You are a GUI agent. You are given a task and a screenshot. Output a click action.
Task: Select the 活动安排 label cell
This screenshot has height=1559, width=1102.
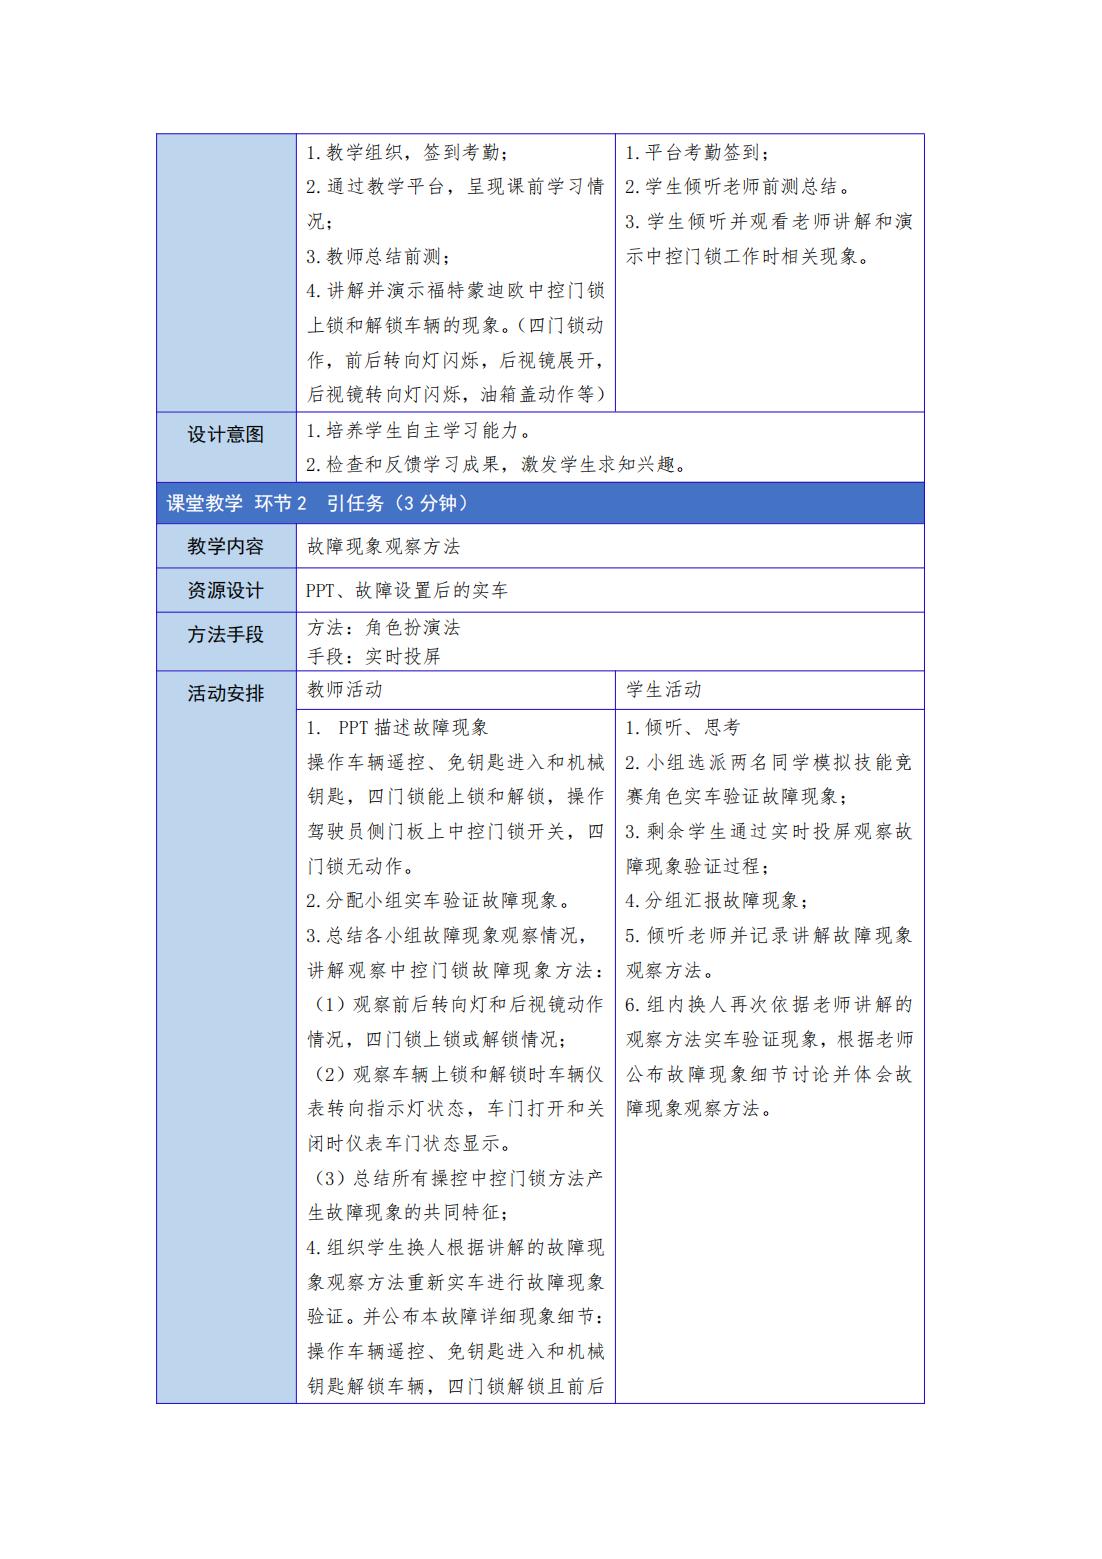226,693
